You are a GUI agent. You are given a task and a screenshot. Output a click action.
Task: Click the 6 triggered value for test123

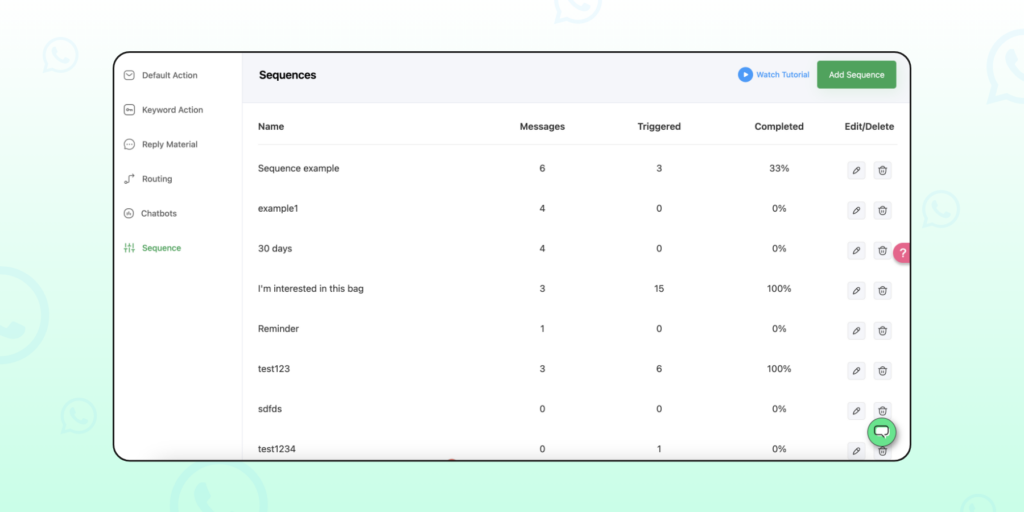click(659, 369)
